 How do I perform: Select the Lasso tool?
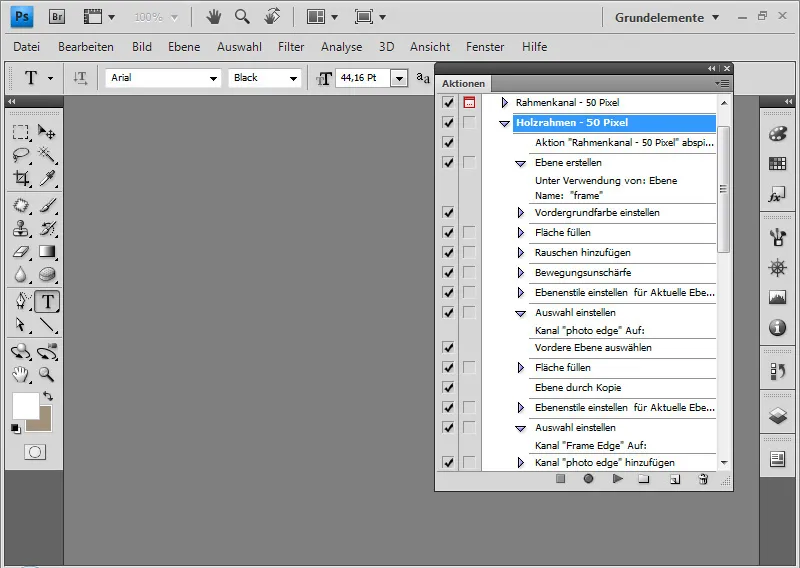20,155
